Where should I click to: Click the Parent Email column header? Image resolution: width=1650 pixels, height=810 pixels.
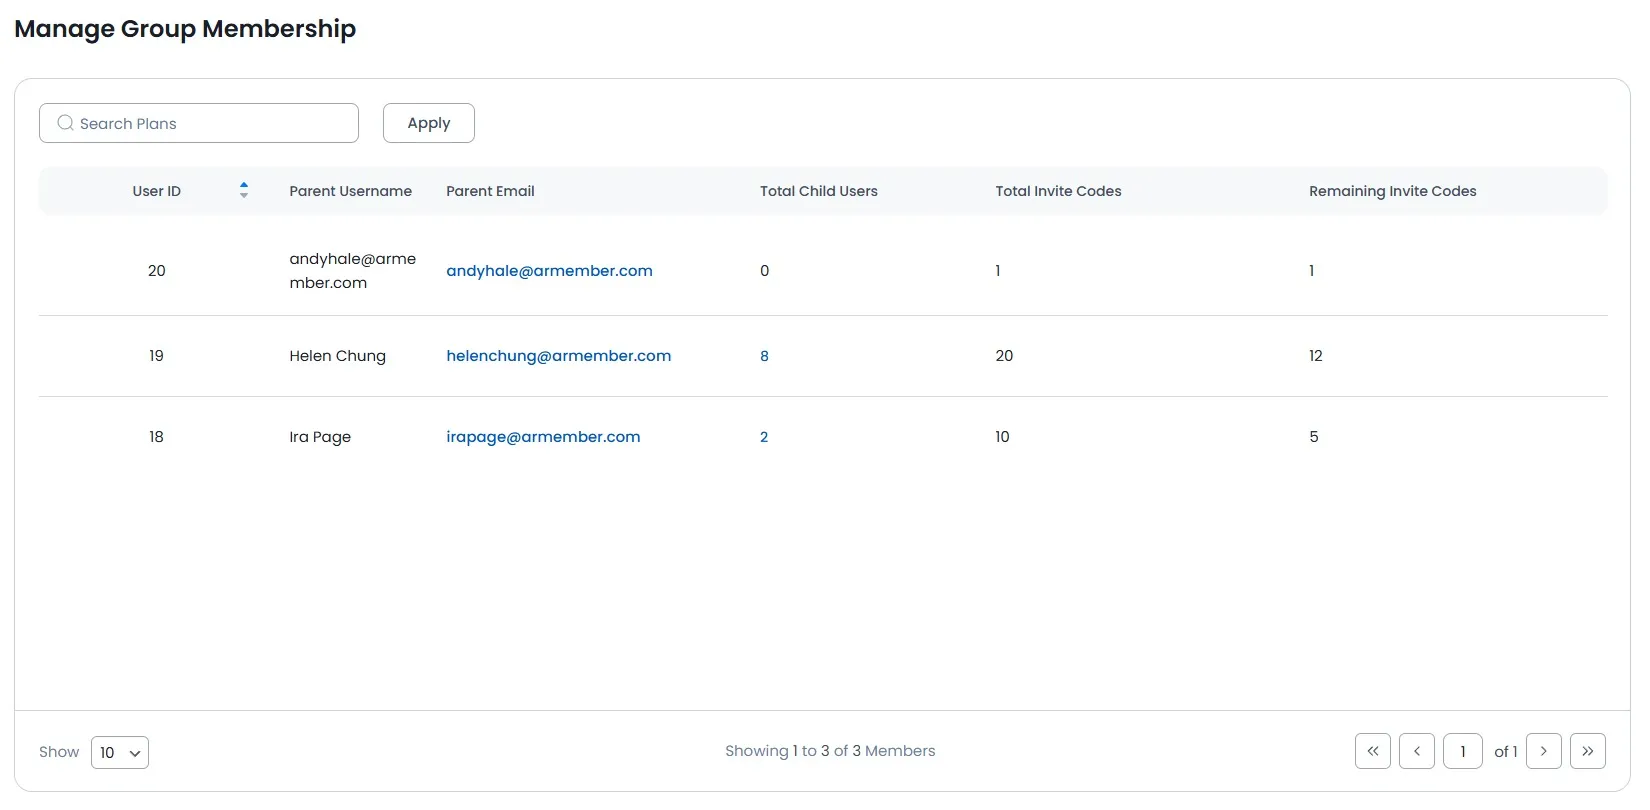[x=490, y=191]
